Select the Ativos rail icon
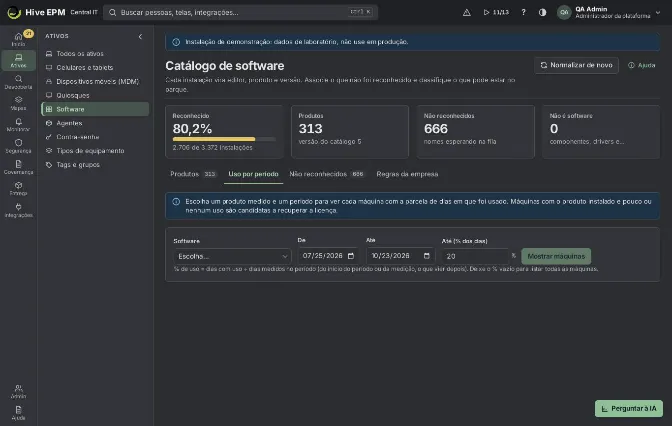The image size is (672, 426). (18, 60)
